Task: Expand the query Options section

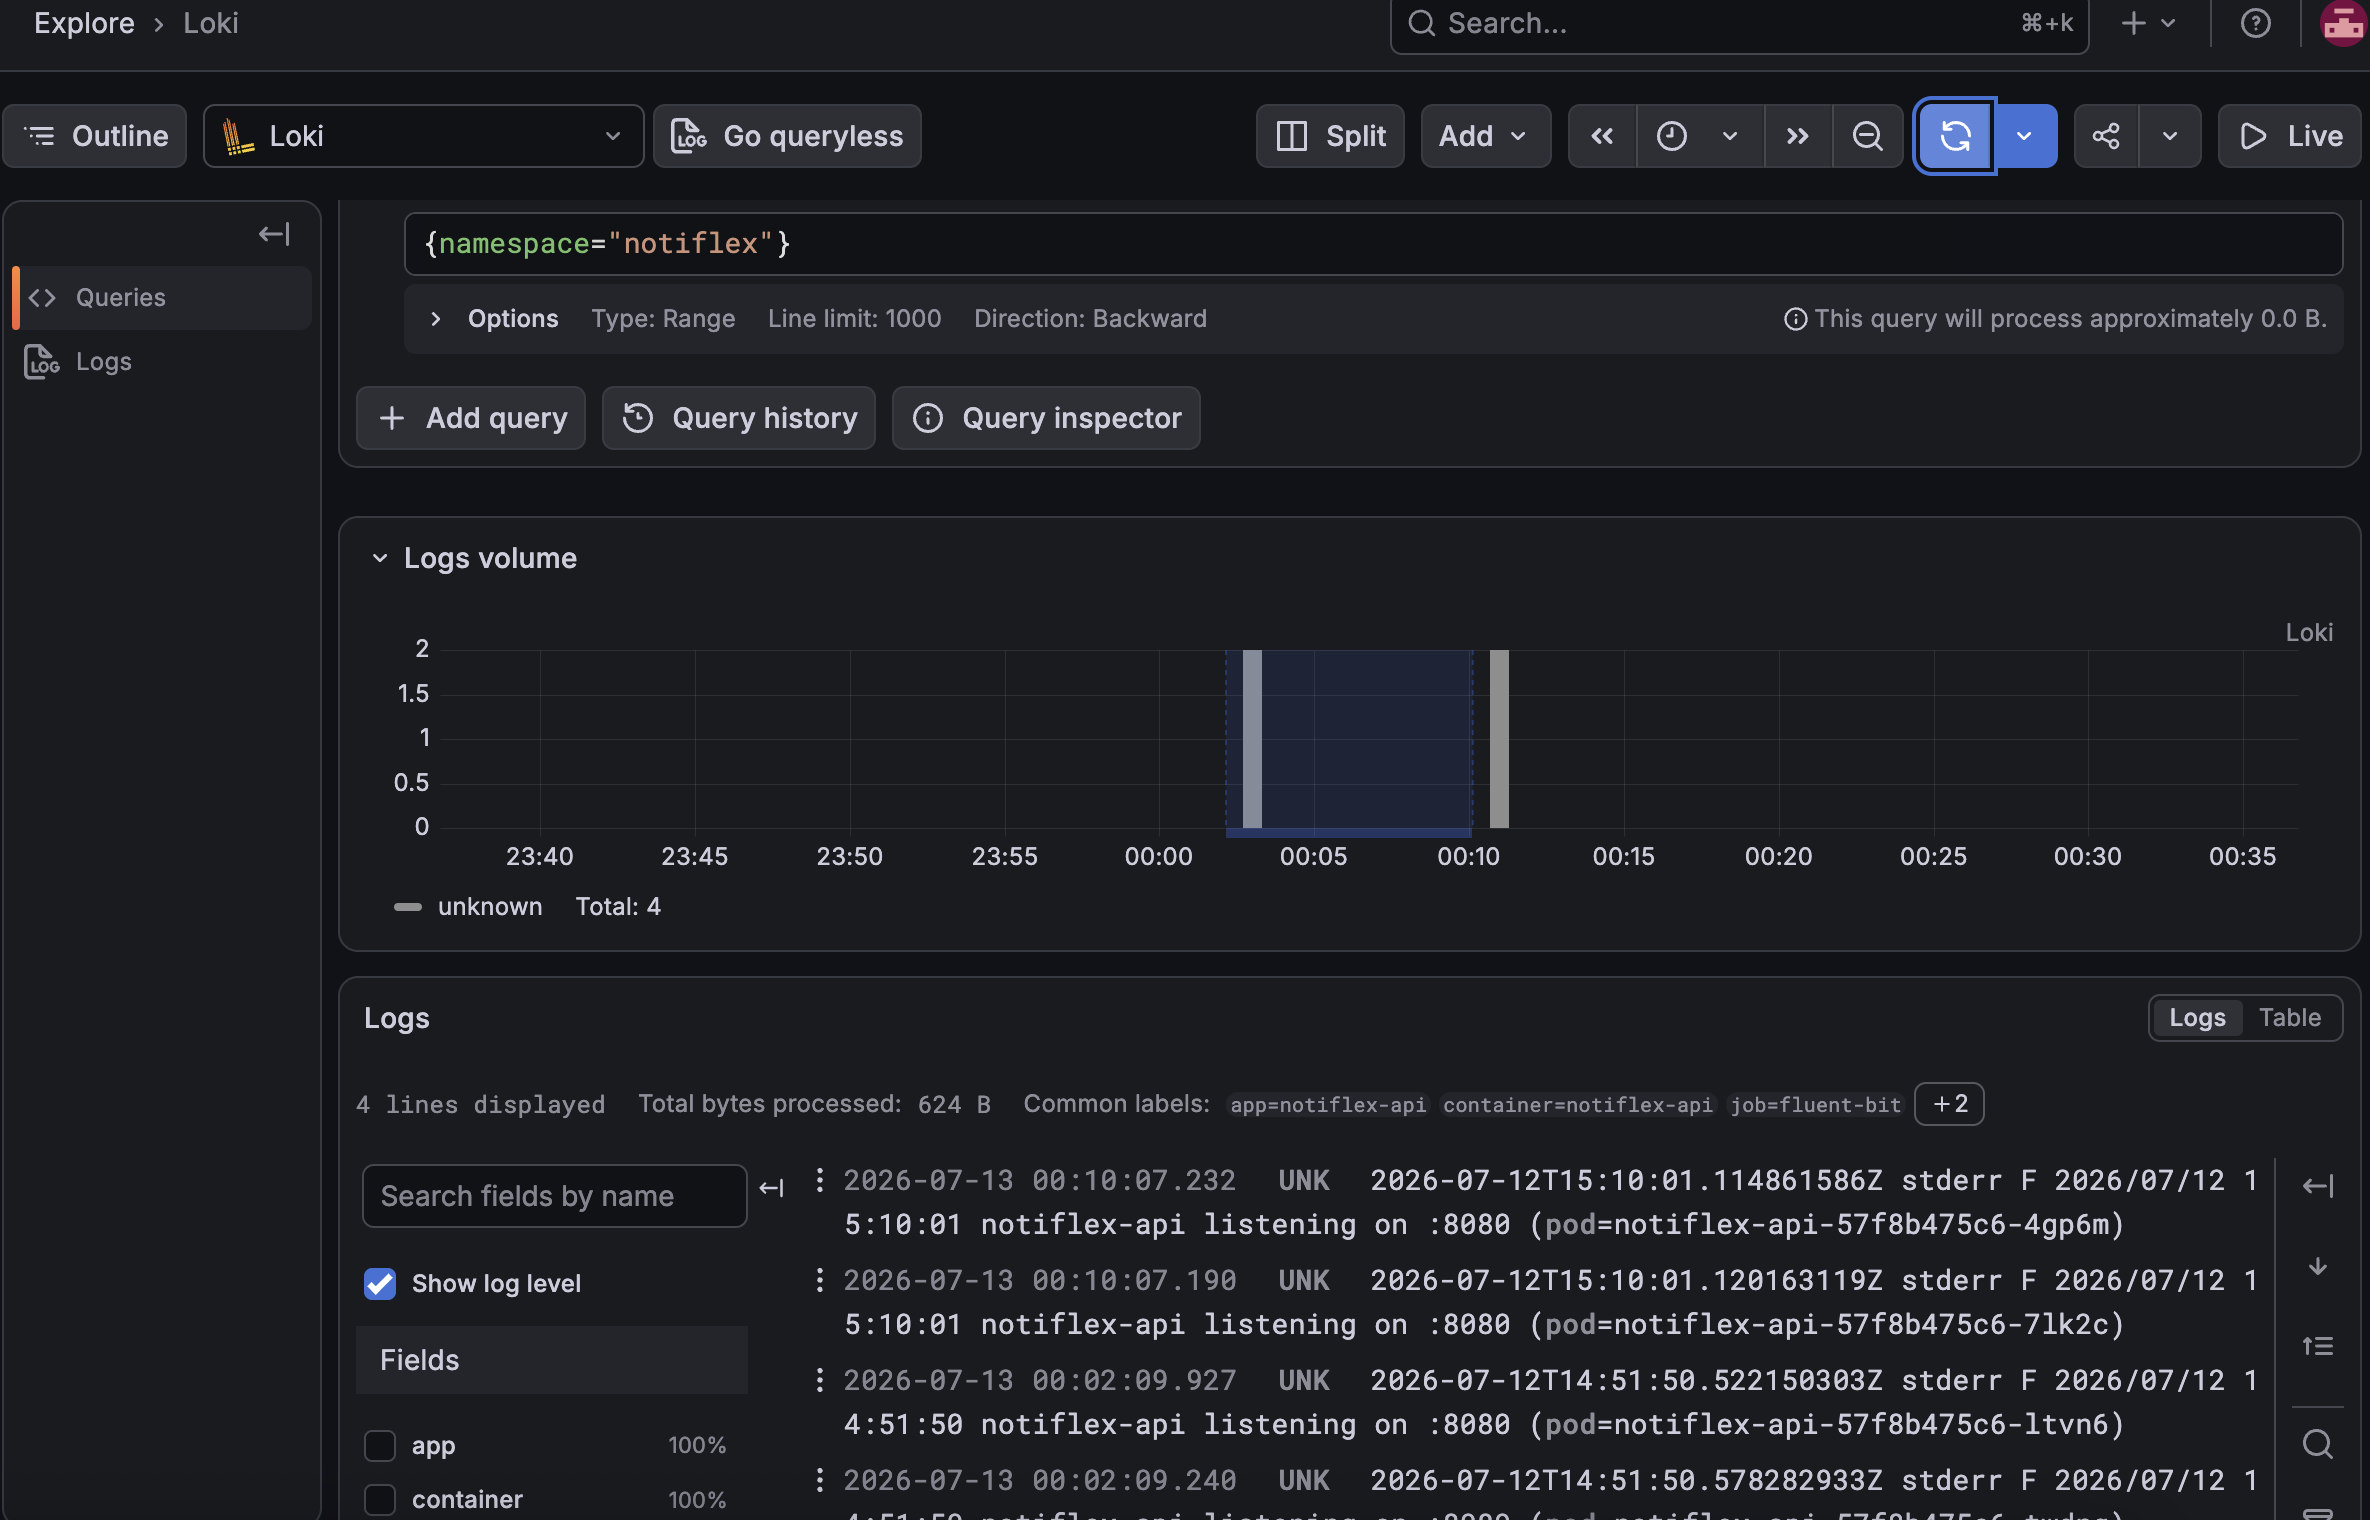Action: pyautogui.click(x=435, y=319)
